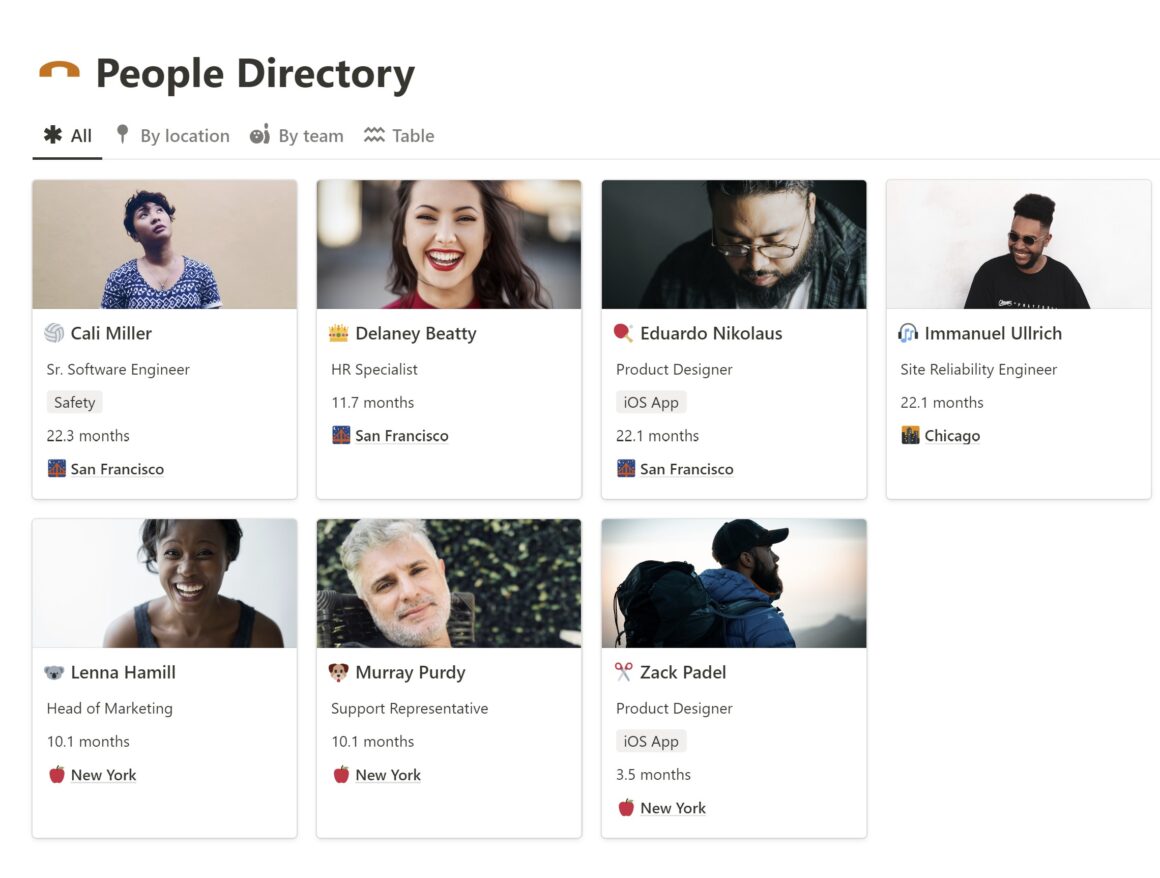Open Murray Purdy's profile page

(x=410, y=672)
